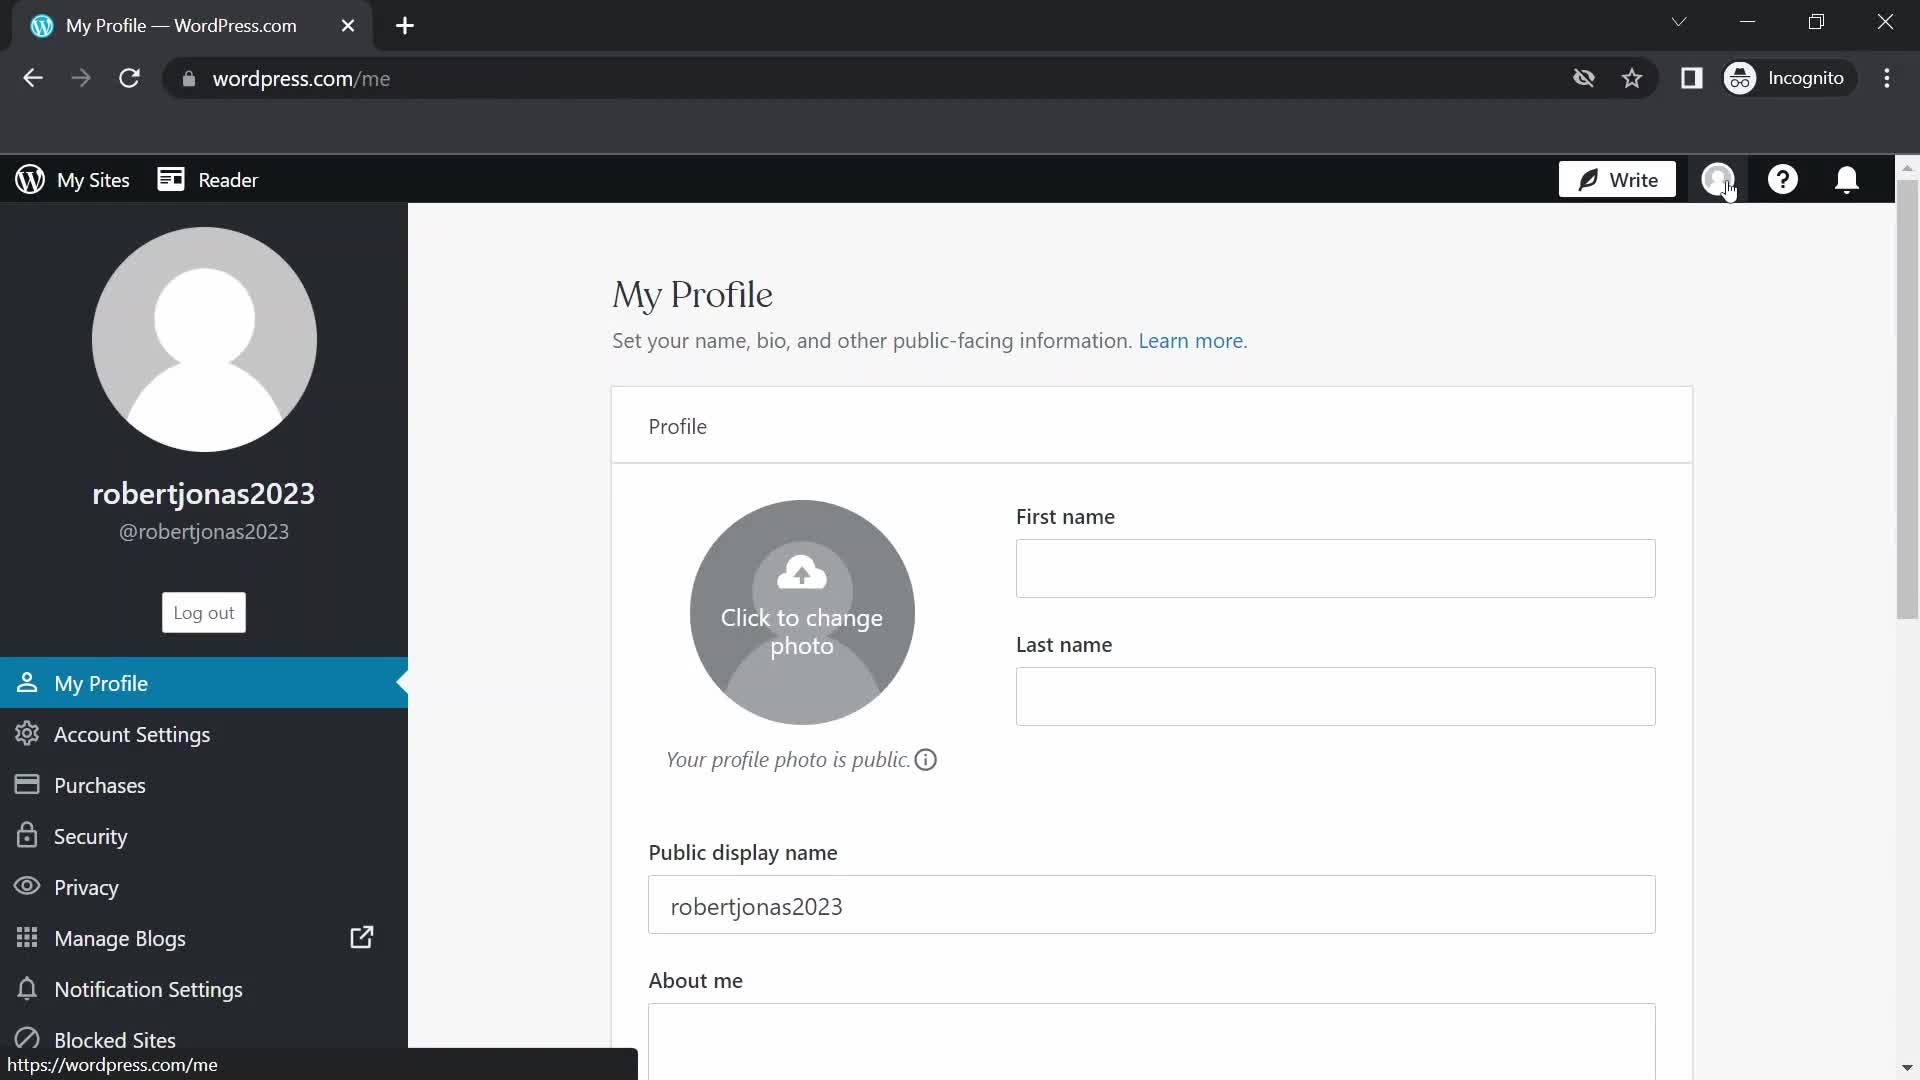Screen dimensions: 1920x1080
Task: Open the tab search chevron
Action: click(x=1679, y=21)
